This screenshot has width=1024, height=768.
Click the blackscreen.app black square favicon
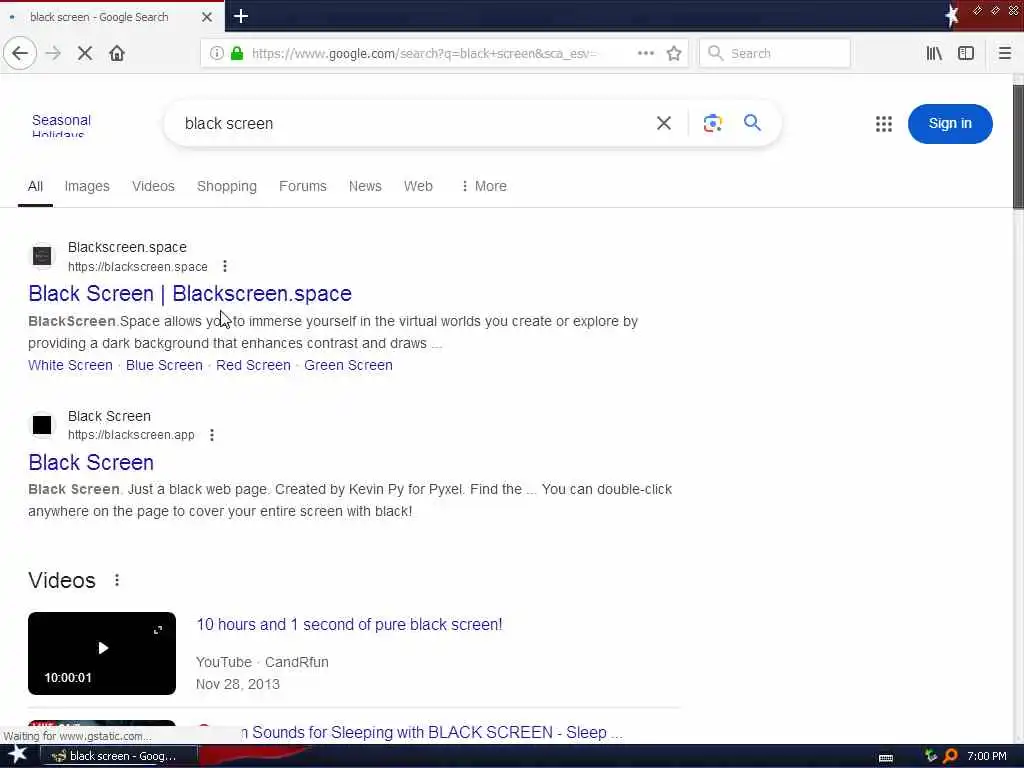(42, 425)
